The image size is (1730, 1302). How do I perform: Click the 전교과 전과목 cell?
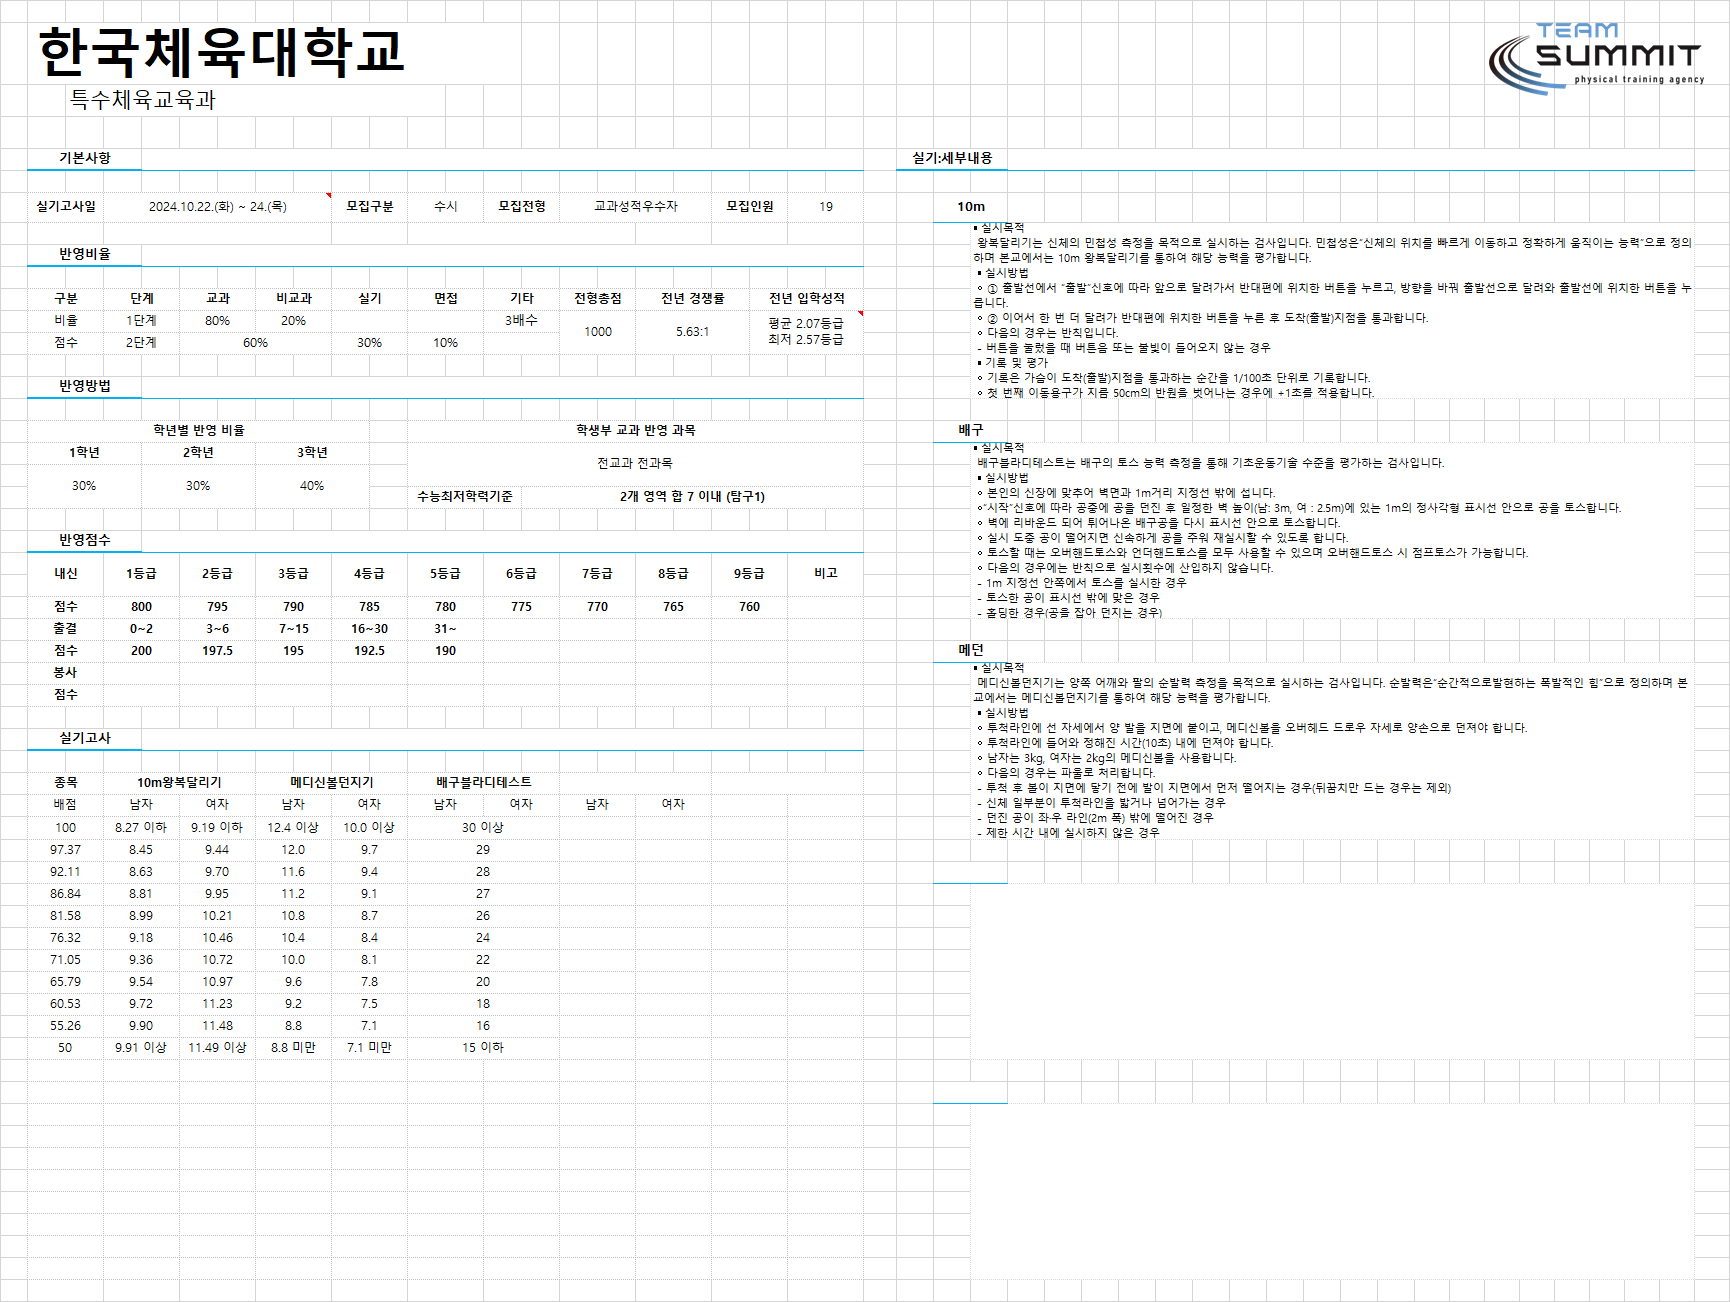click(635, 464)
